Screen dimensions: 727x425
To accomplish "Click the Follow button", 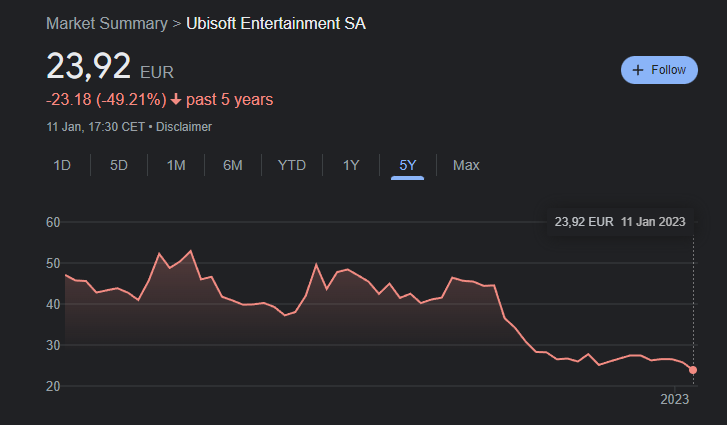I will pyautogui.click(x=659, y=70).
